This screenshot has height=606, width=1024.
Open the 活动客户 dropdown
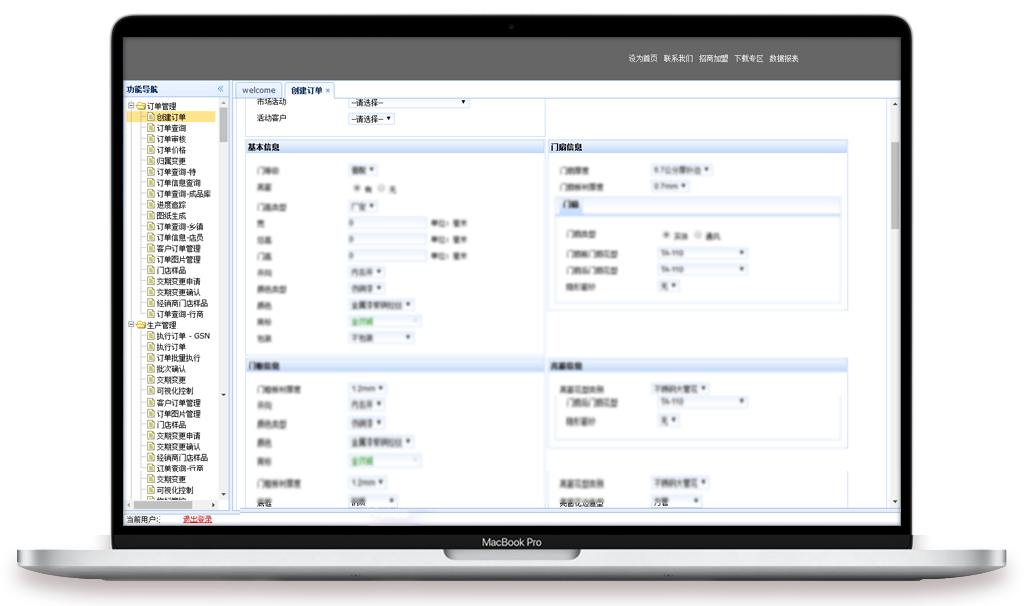tap(371, 119)
